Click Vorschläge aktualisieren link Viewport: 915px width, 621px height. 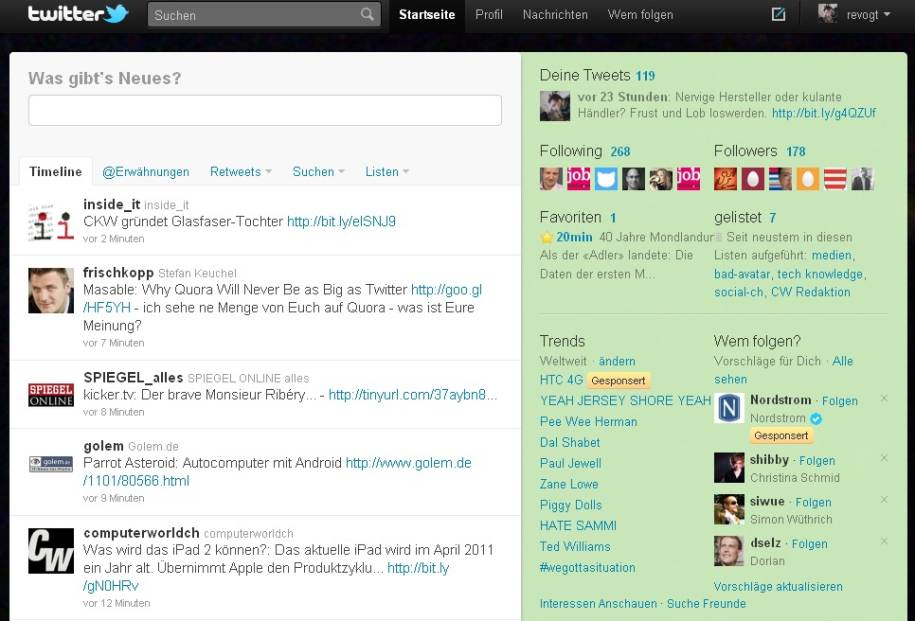coord(778,587)
